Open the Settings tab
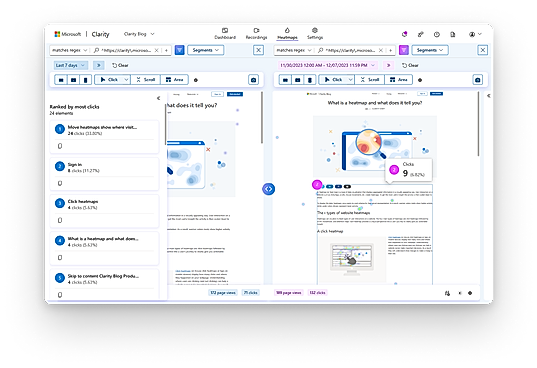Image resolution: width=537 pixels, height=368 pixels. click(315, 34)
